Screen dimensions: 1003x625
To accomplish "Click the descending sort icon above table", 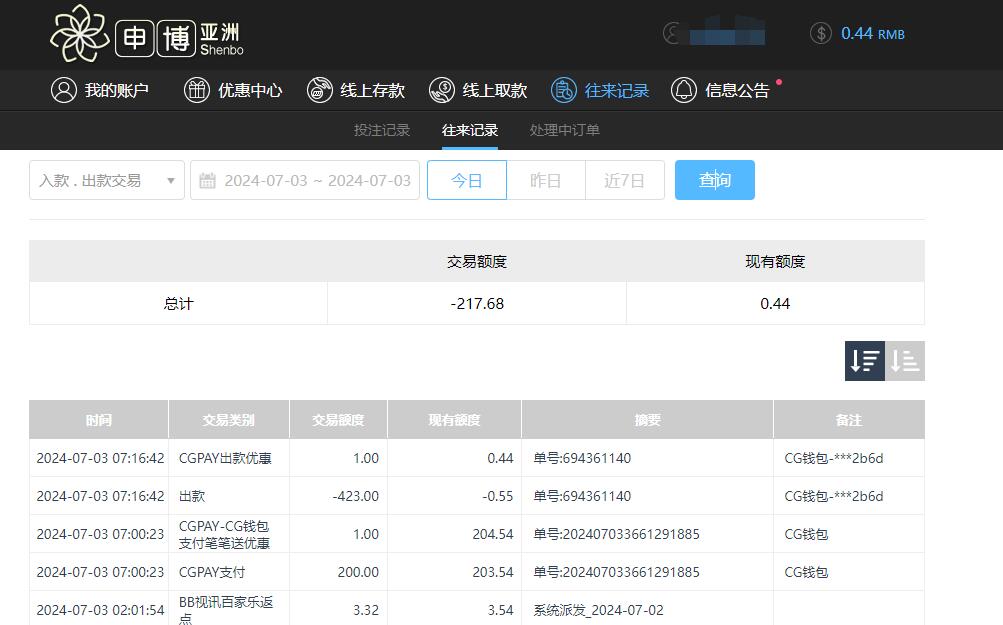I will (x=864, y=361).
